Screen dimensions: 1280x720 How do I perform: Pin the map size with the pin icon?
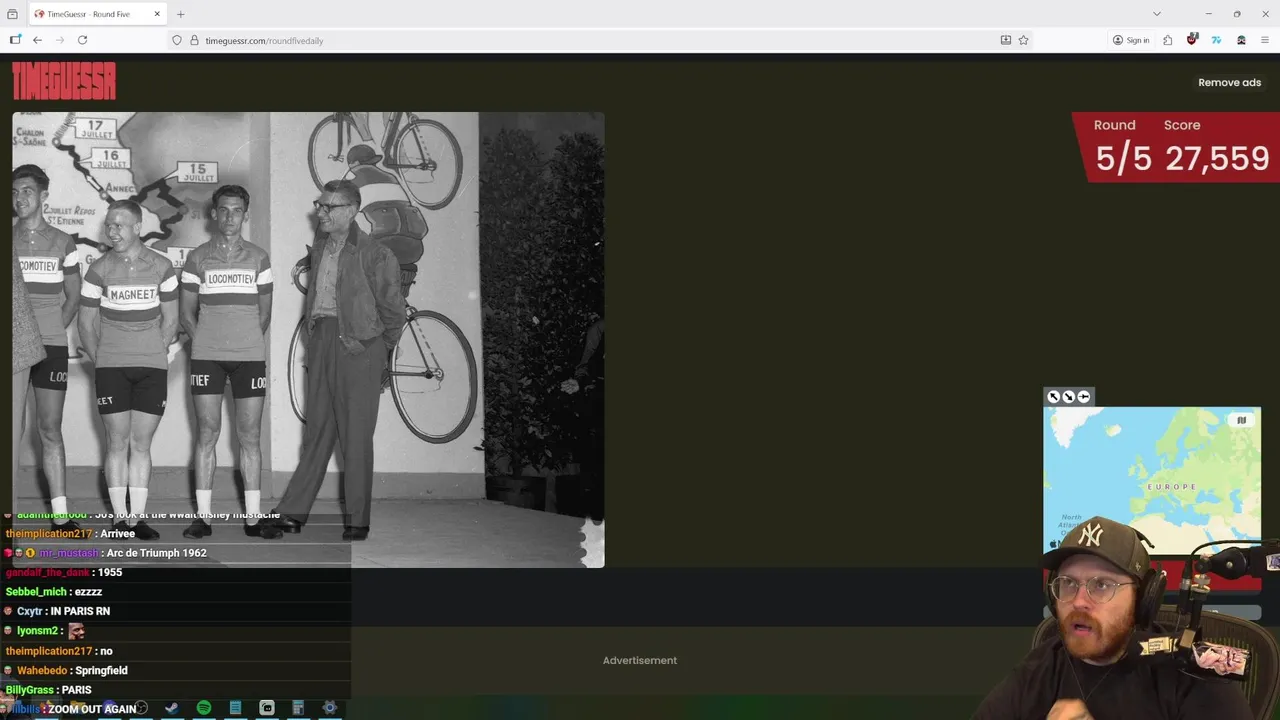pos(1083,397)
